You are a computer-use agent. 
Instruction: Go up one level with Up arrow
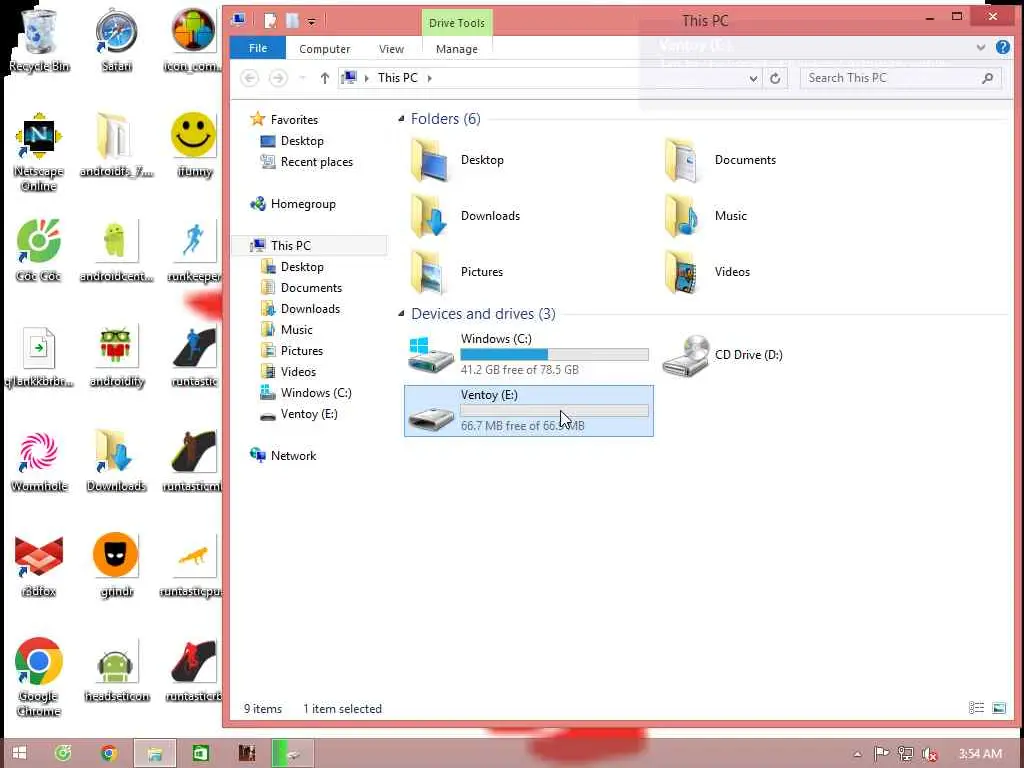pos(325,78)
